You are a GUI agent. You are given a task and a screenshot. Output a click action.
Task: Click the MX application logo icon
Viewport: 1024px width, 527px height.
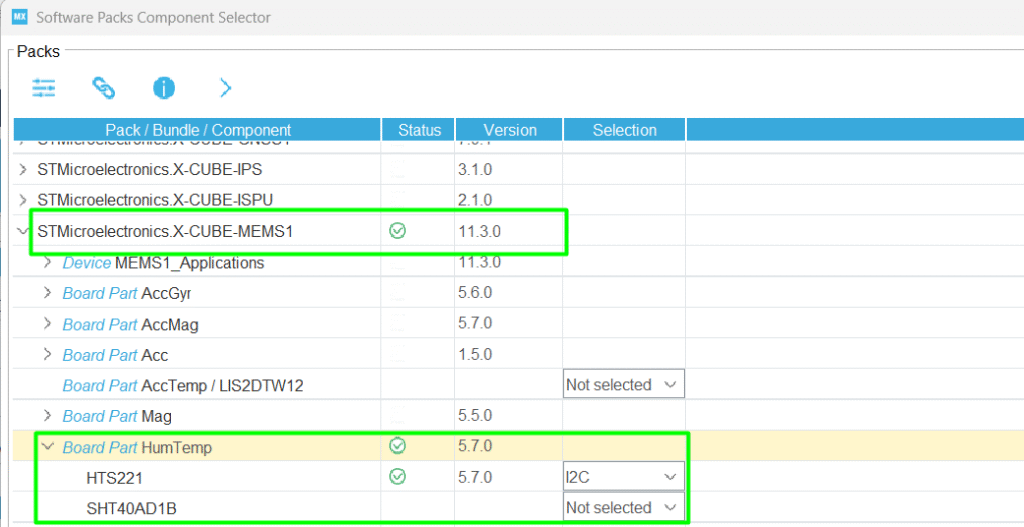[x=19, y=17]
